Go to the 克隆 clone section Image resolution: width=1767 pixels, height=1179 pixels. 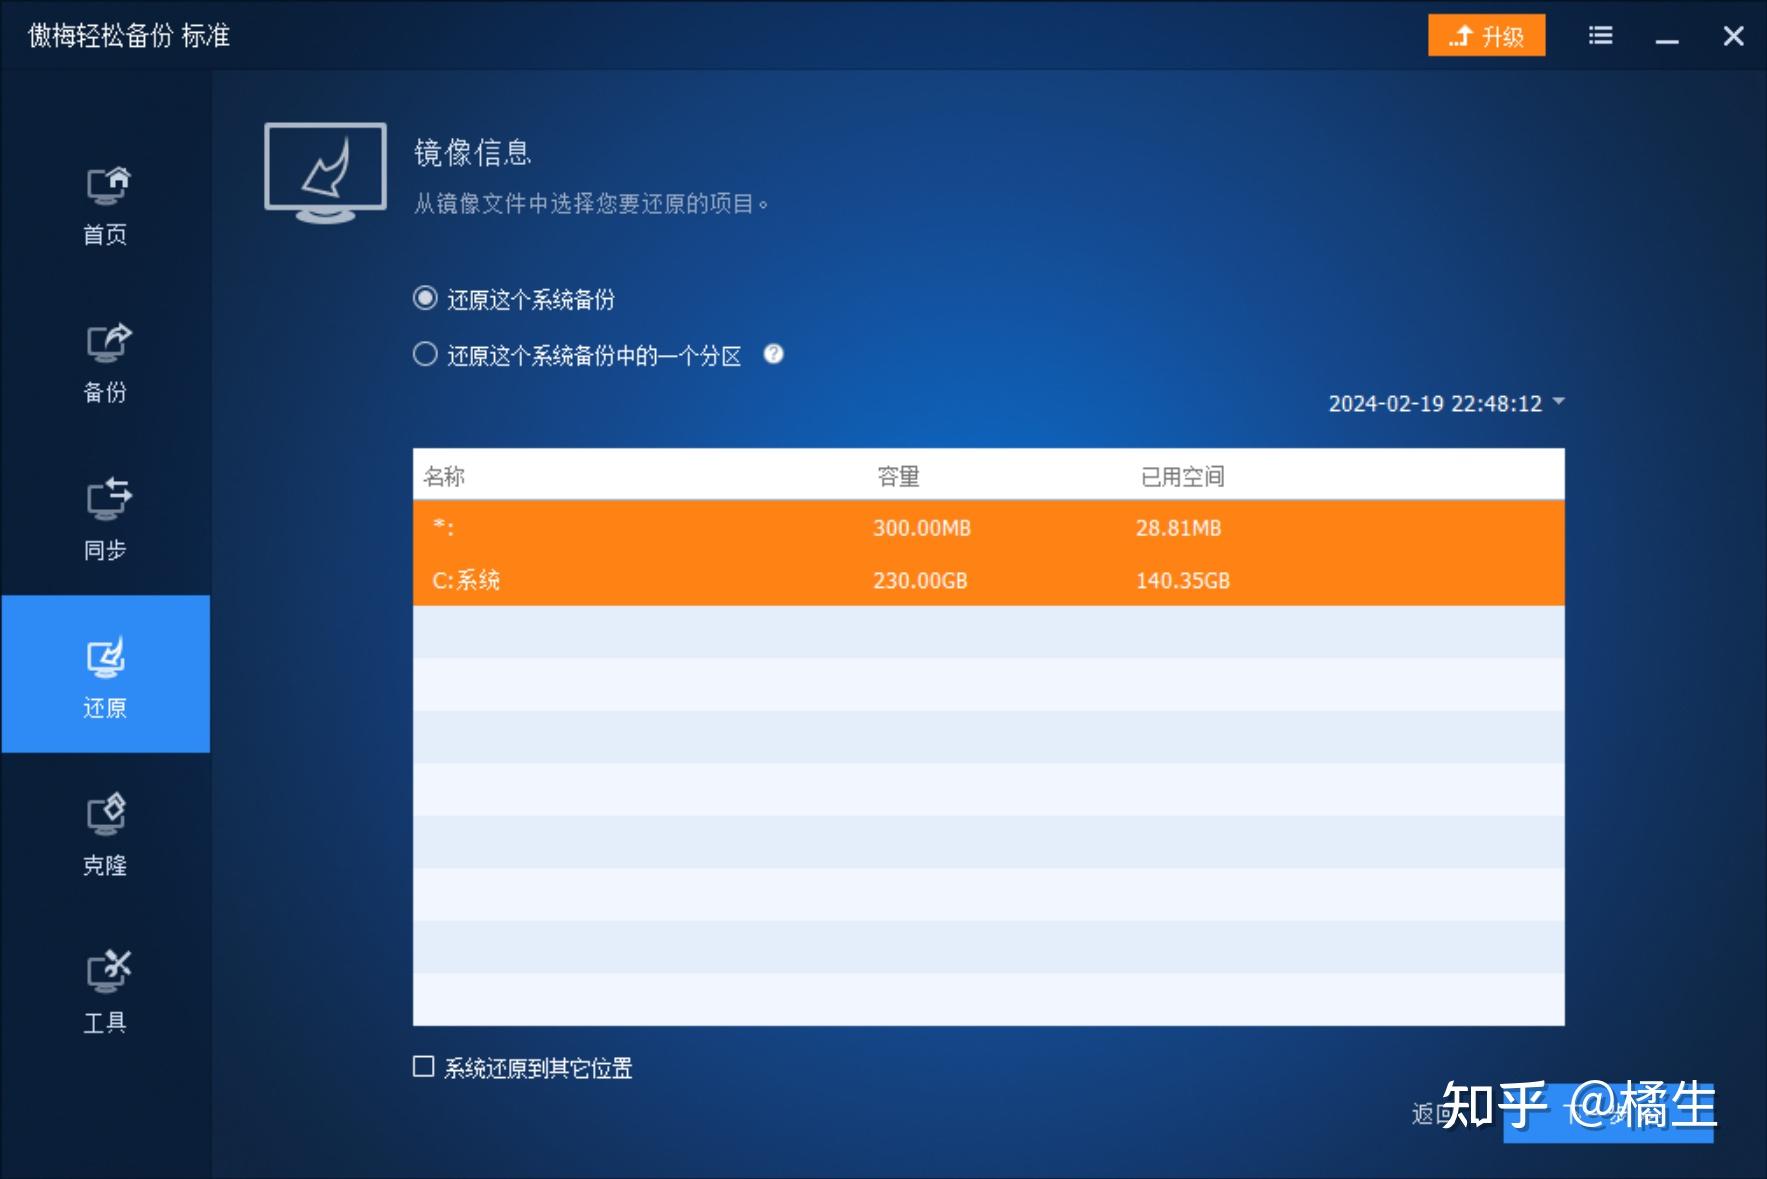coord(107,833)
